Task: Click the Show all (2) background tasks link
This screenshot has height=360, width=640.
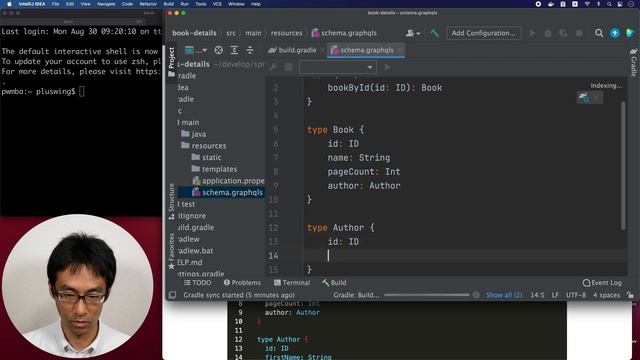Action: [504, 295]
